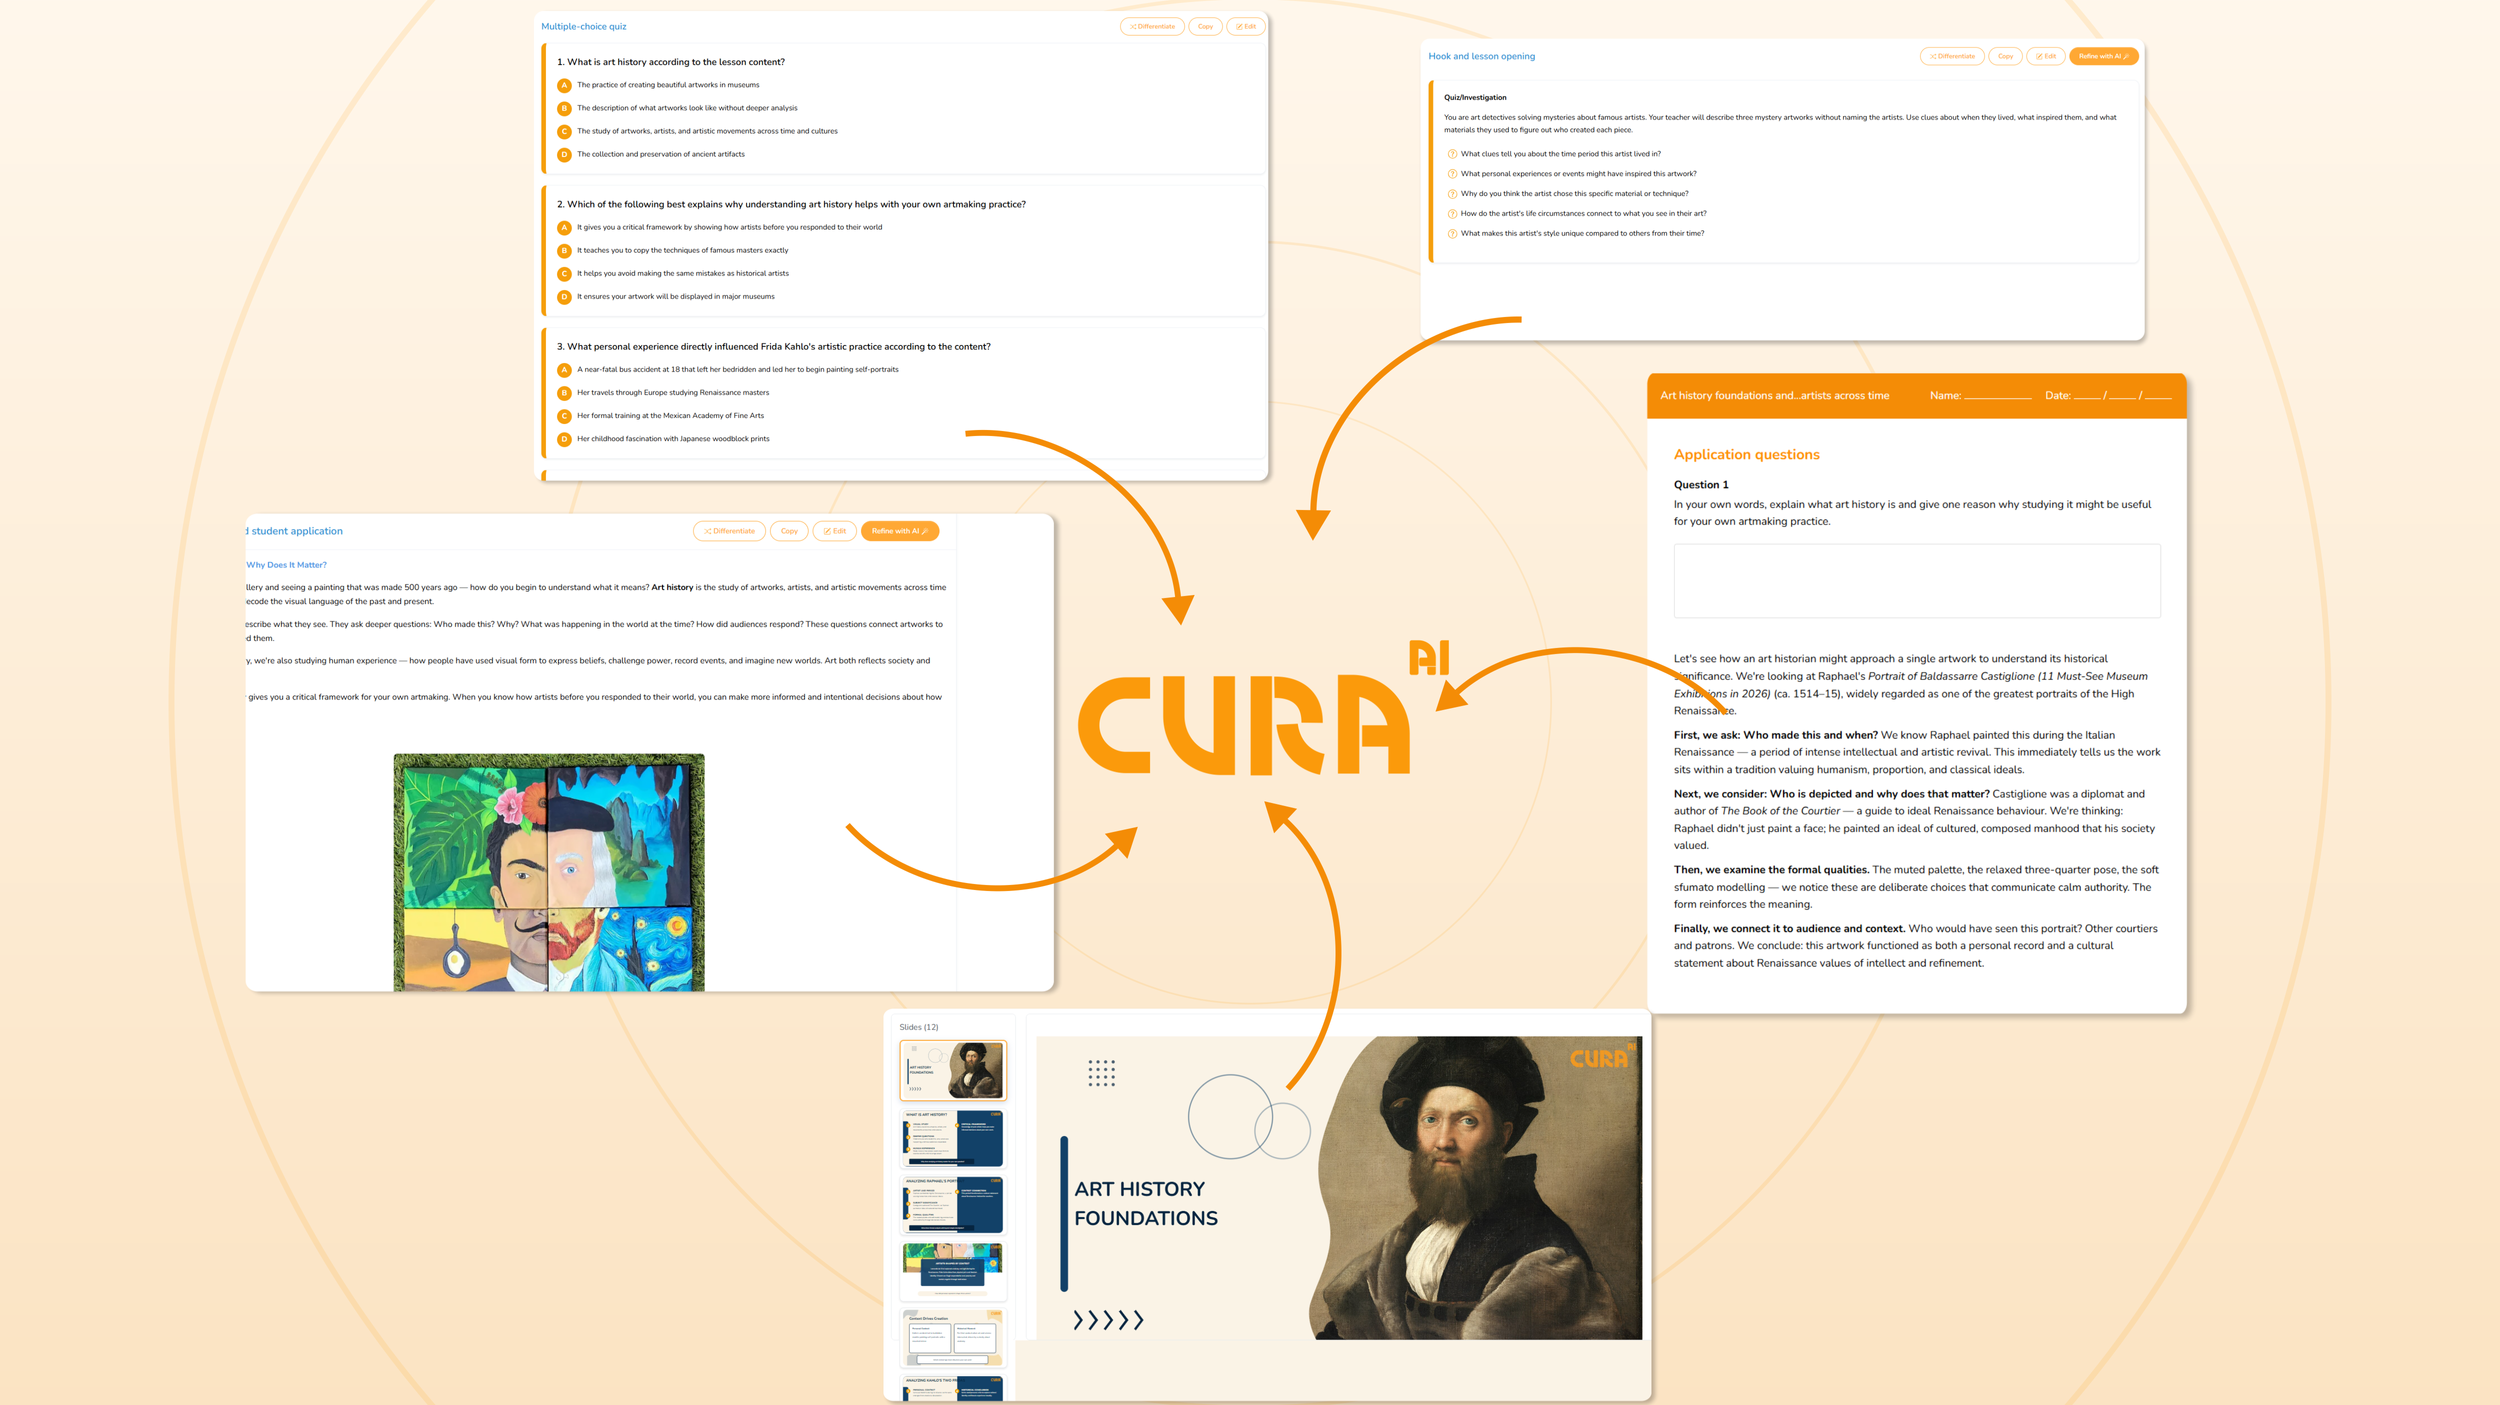2500x1405 pixels.
Task: Click the "ART HISTORY FOUNDATIONS" slide title
Action: [x=1146, y=1204]
